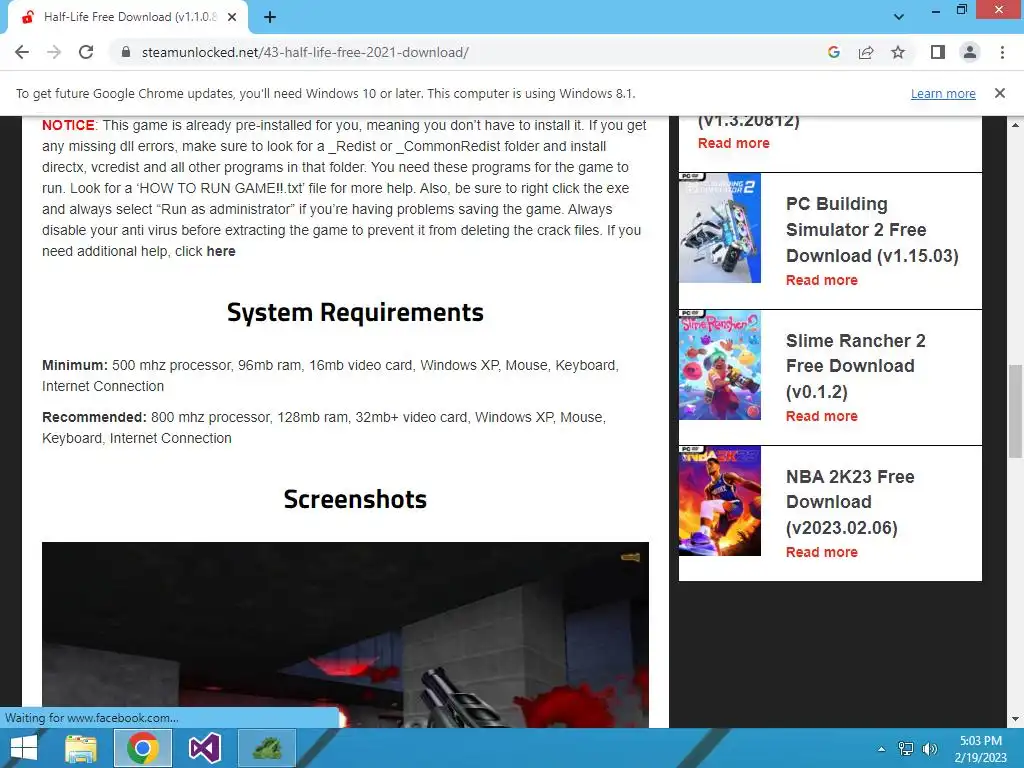
Task: Open the taskbar clock and date
Action: pyautogui.click(x=980, y=749)
